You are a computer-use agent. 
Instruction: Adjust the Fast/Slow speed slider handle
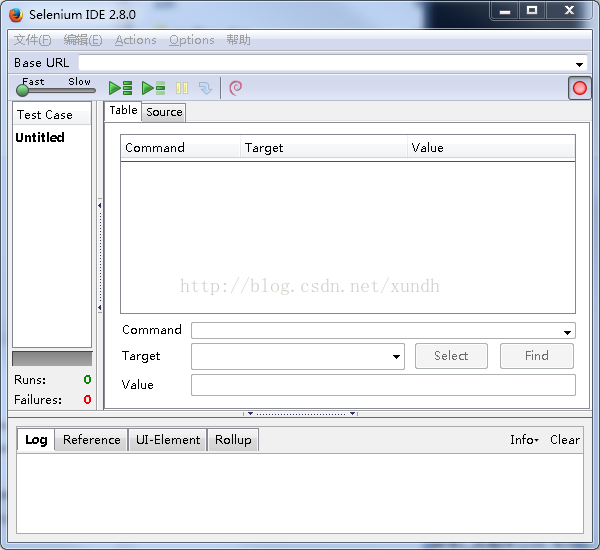tap(23, 90)
